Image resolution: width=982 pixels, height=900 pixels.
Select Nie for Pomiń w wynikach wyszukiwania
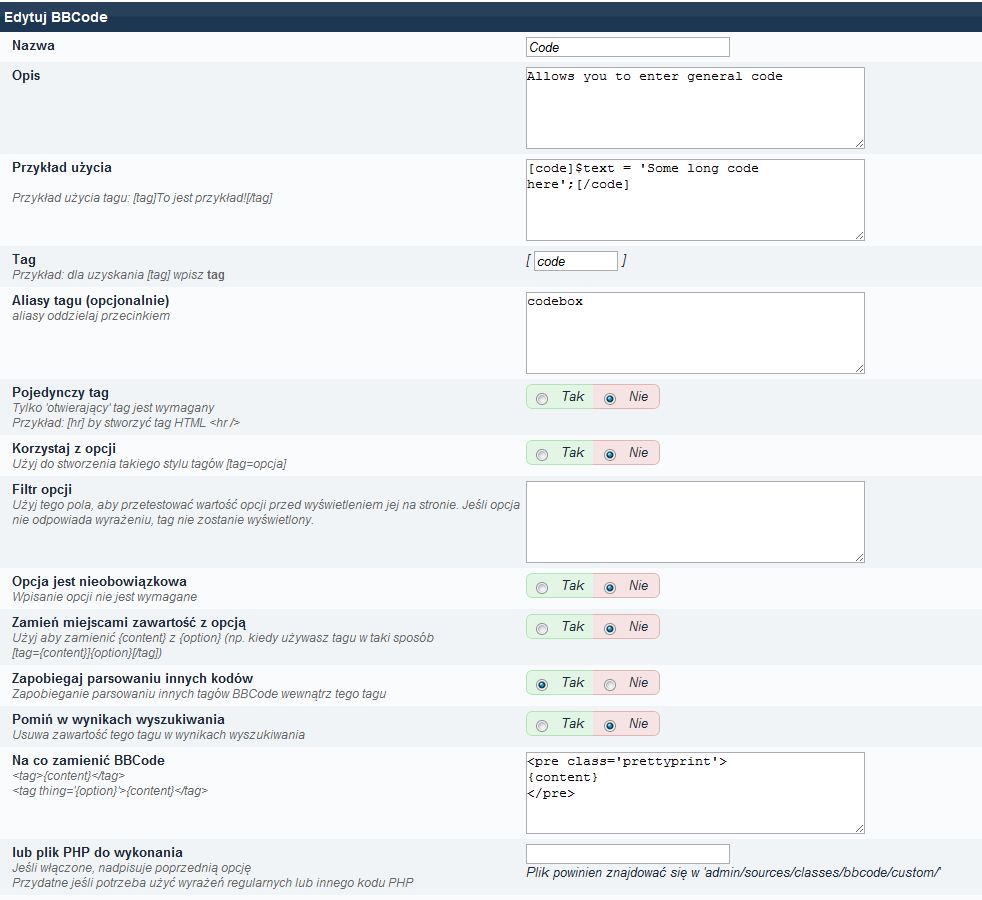click(x=610, y=725)
